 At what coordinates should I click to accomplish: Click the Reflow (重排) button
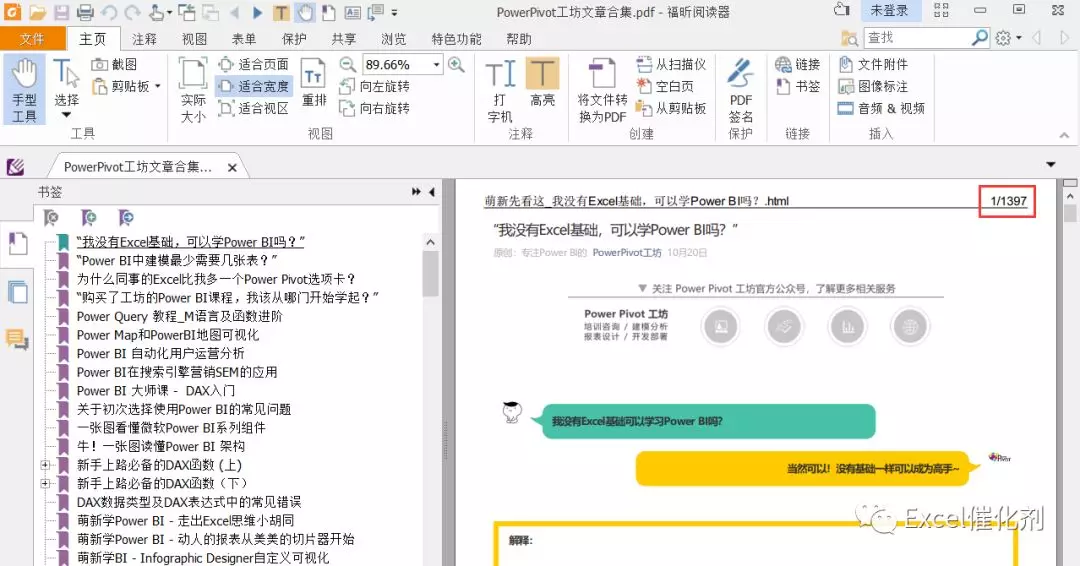point(314,83)
